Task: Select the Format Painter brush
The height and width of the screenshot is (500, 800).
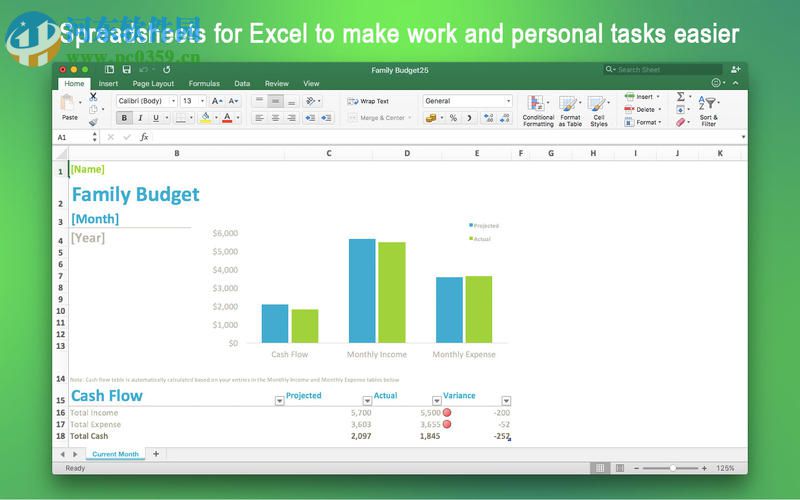Action: [x=93, y=122]
